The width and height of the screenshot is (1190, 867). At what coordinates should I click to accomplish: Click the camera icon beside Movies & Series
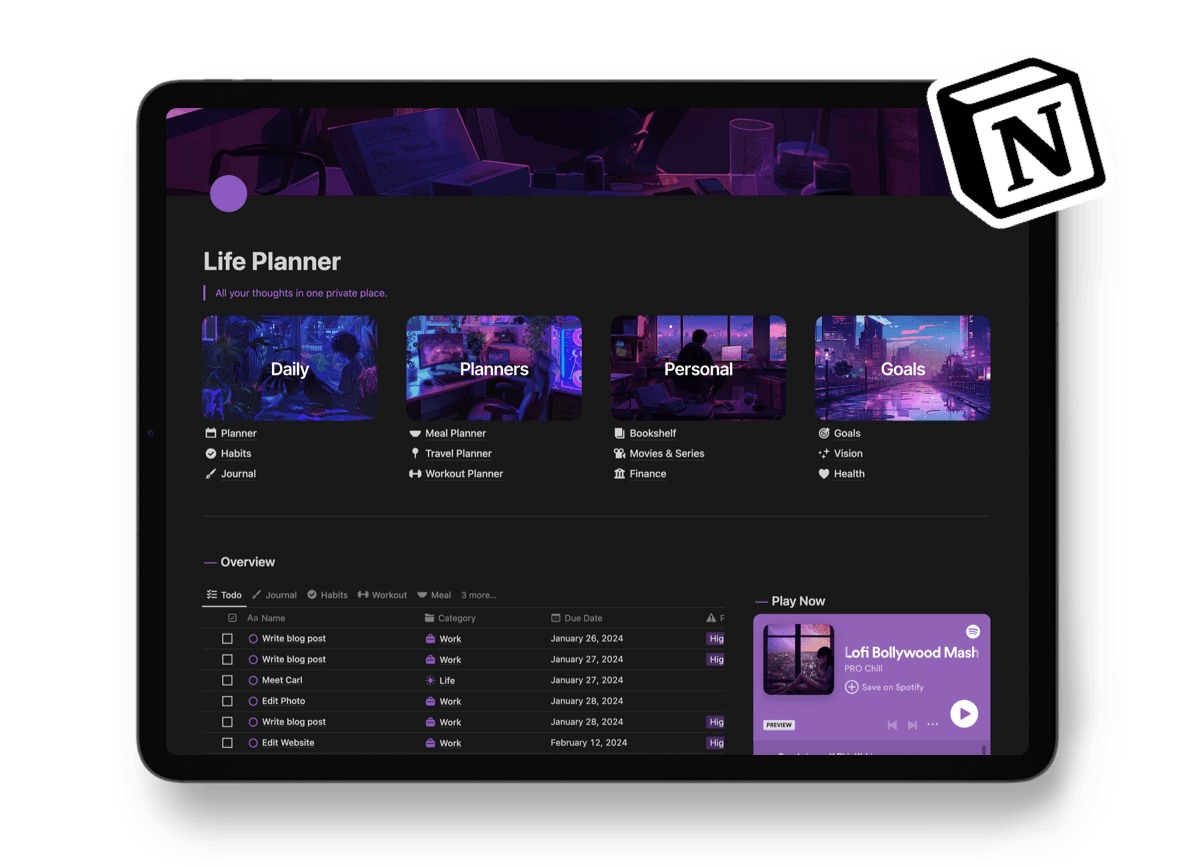coord(619,453)
